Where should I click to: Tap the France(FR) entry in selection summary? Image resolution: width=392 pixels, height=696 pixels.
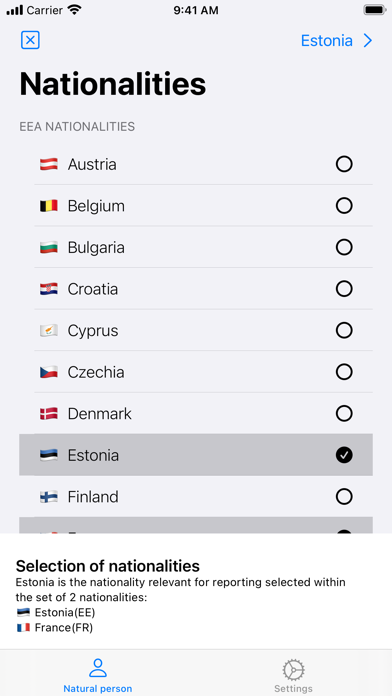point(55,628)
